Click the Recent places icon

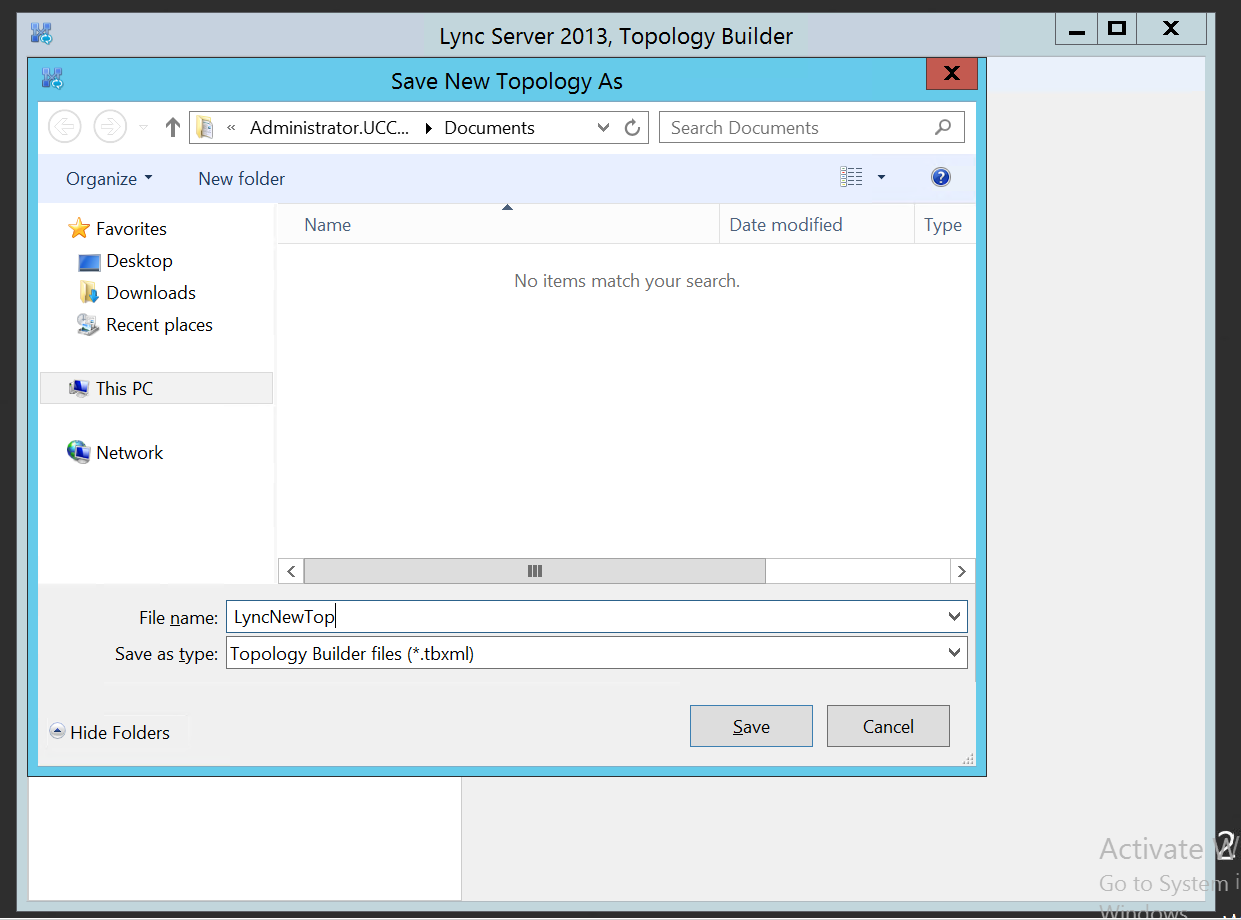[x=89, y=325]
